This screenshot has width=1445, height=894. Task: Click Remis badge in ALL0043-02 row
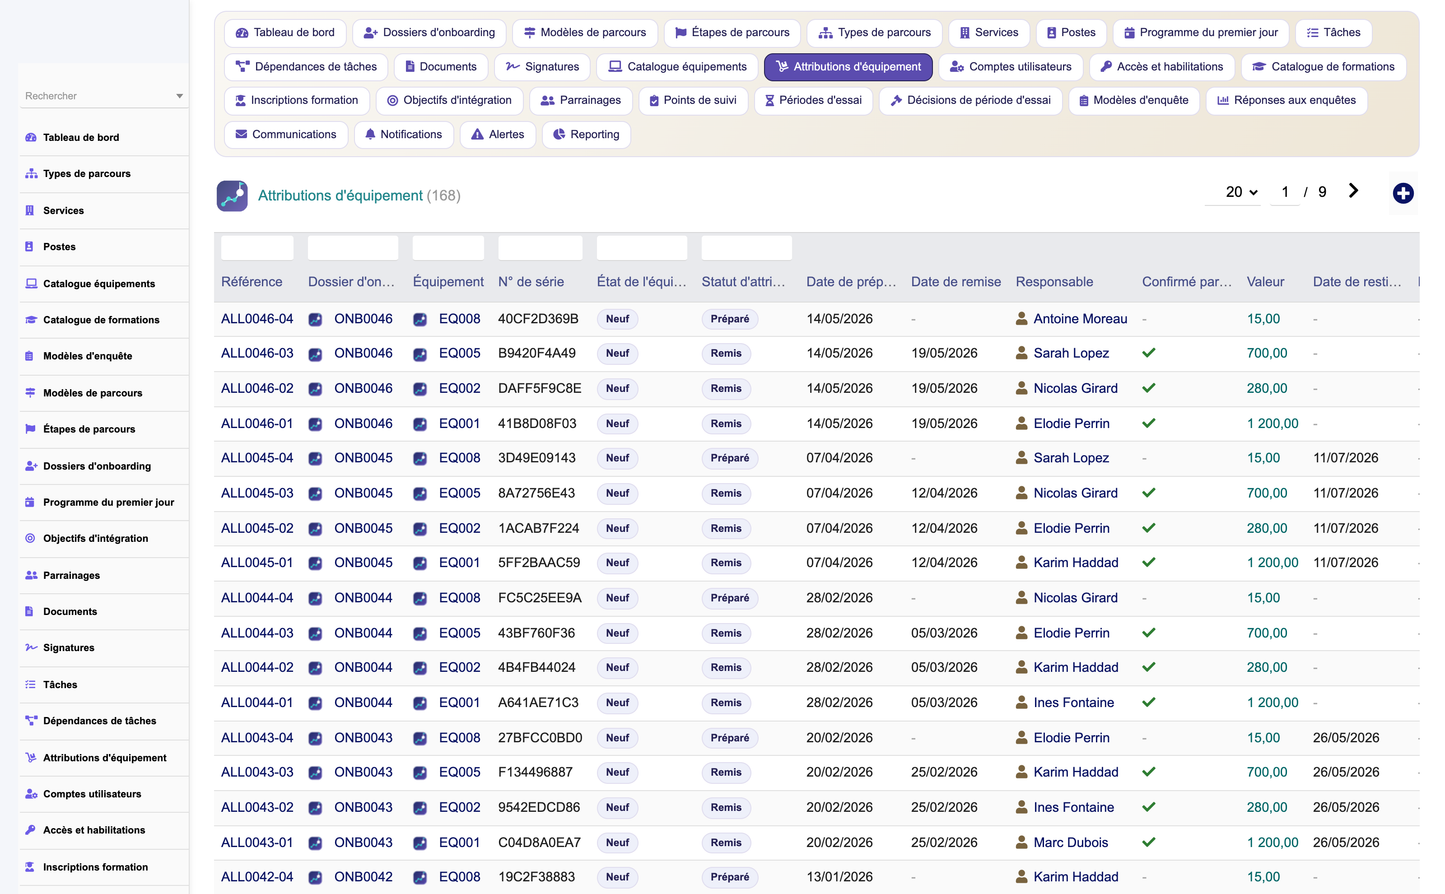click(x=726, y=808)
